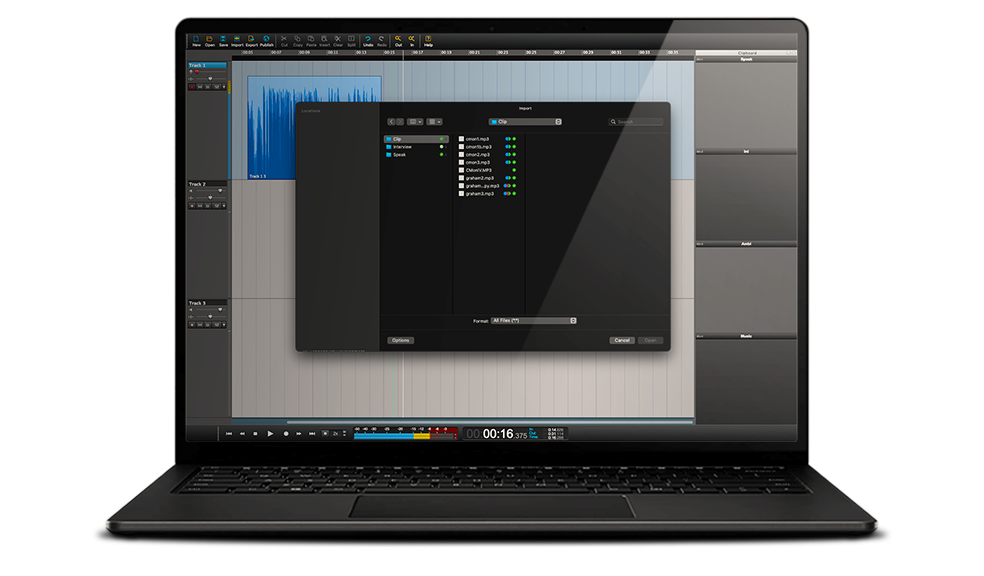Screen dimensions: 984x576
Task: Open the Clip folder path dropdown
Action: coord(525,122)
